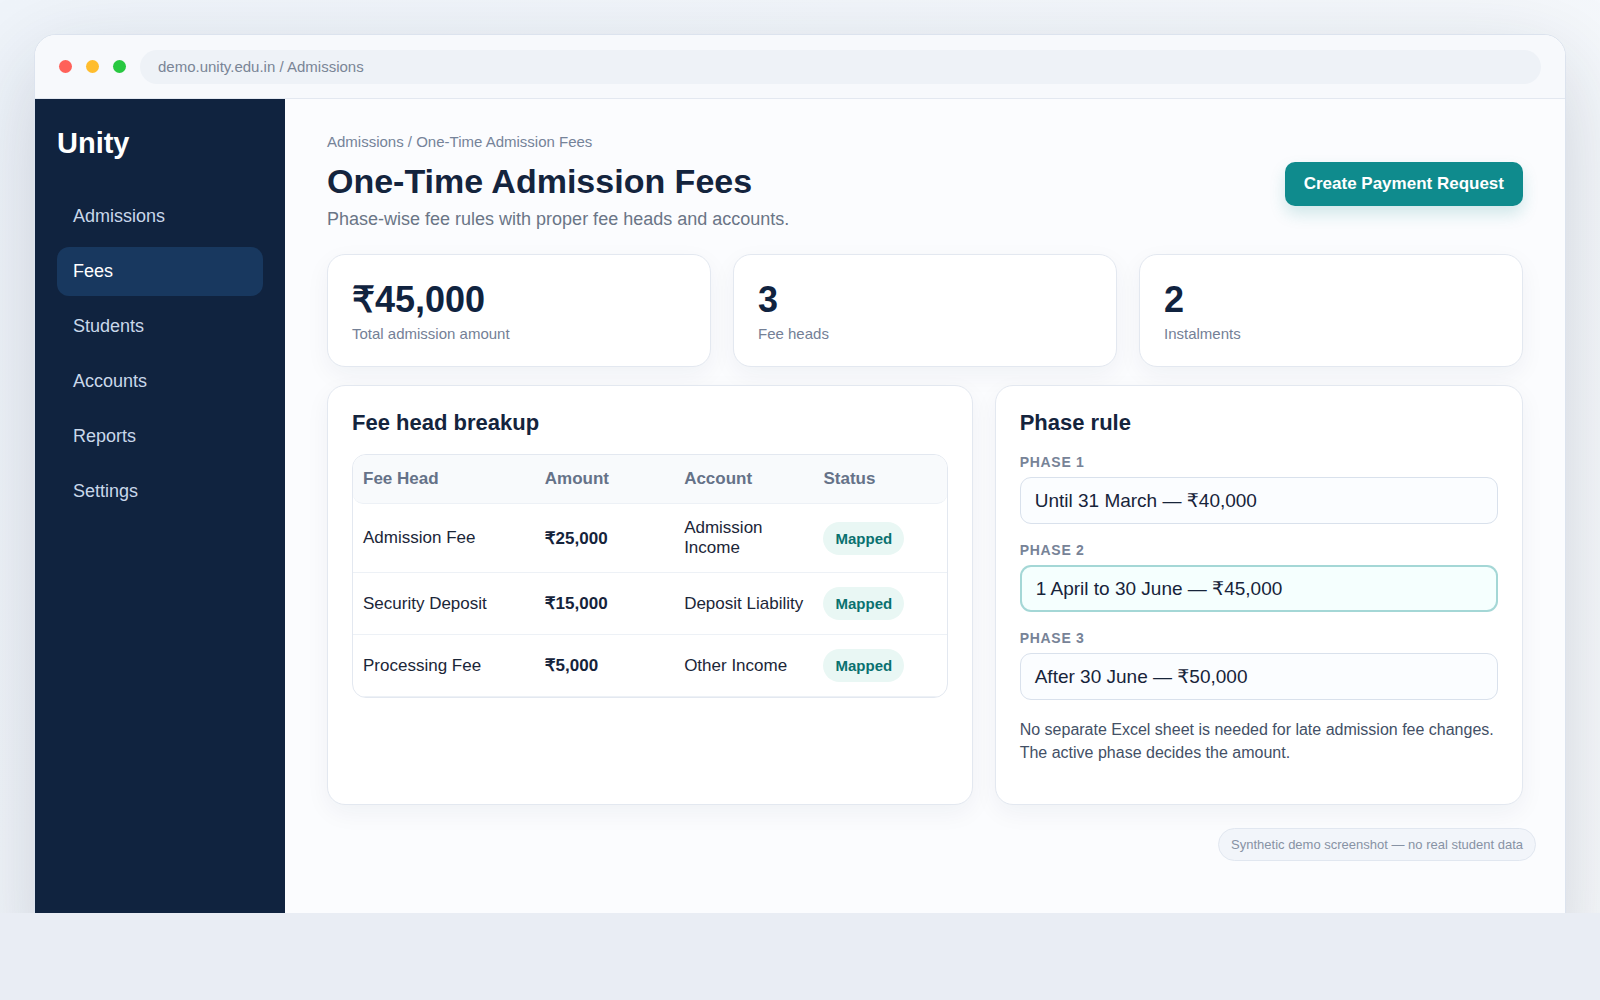Select the Fees sidebar item
Image resolution: width=1600 pixels, height=1000 pixels.
click(160, 271)
